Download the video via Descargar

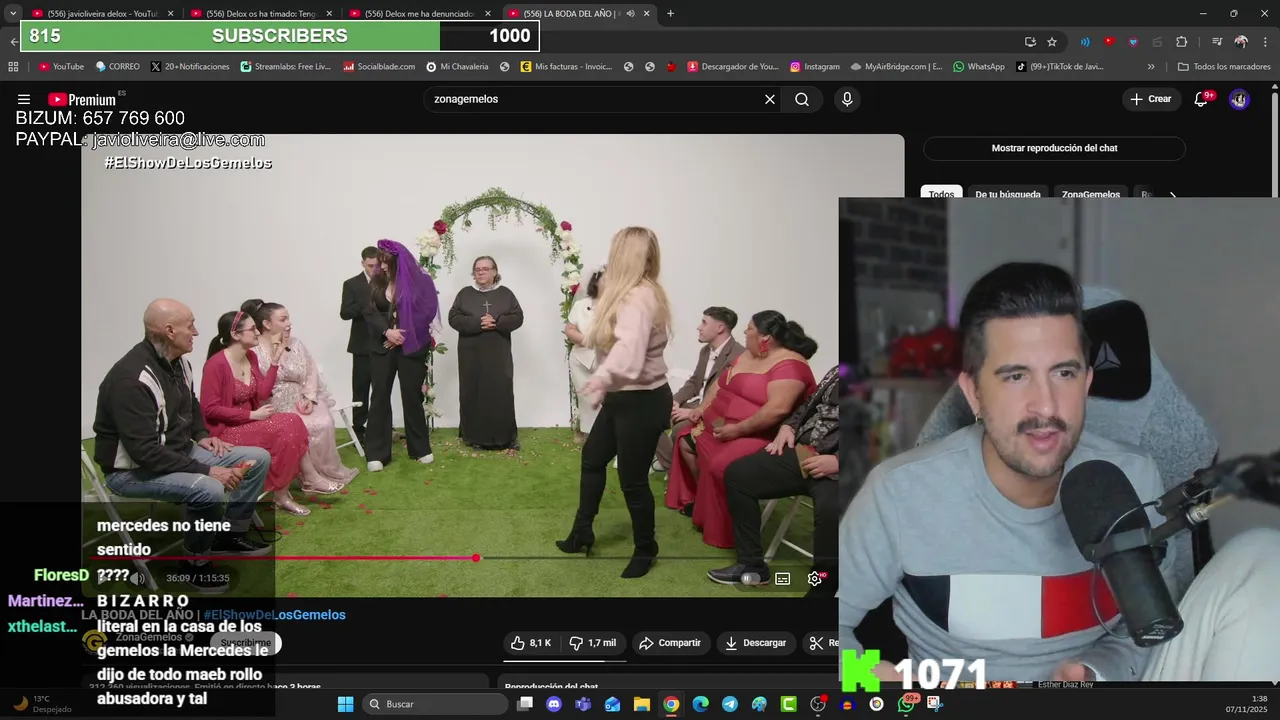pos(756,643)
